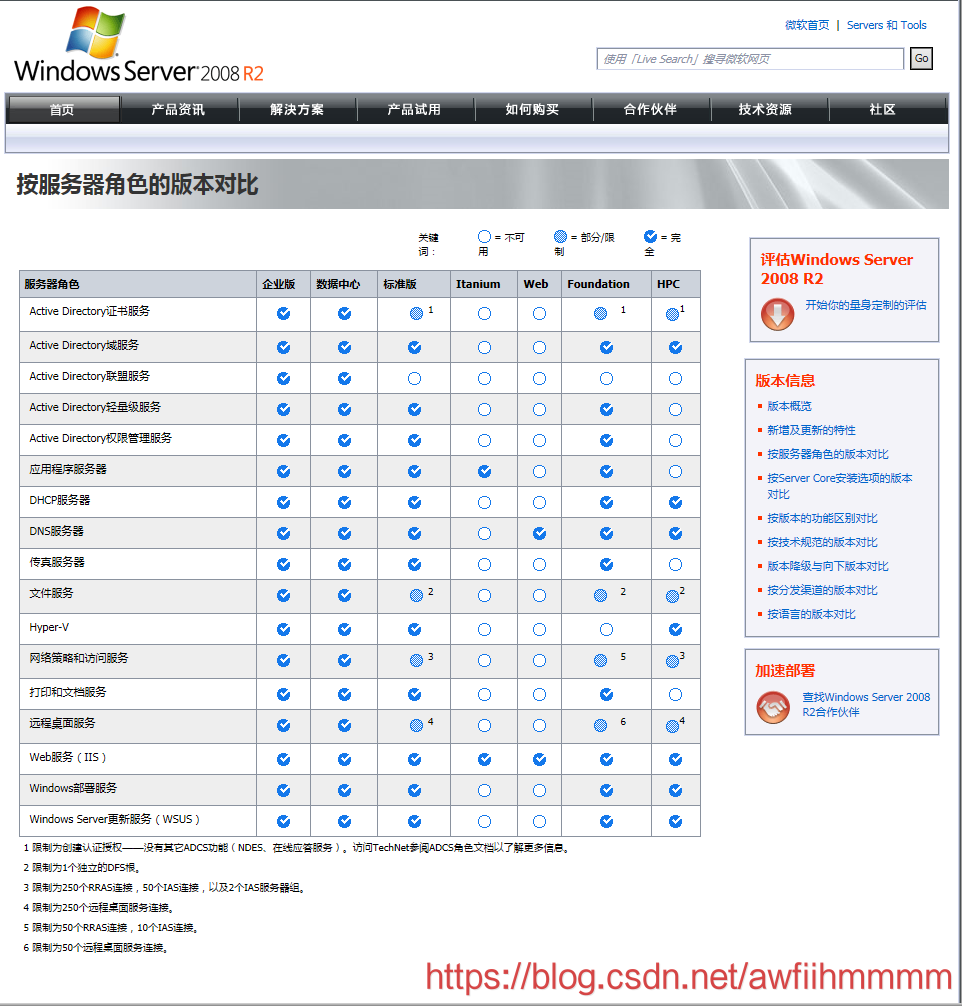Click Itanium checkmark in 应用程序服务器 row
This screenshot has height=1006, width=962.
485,472
